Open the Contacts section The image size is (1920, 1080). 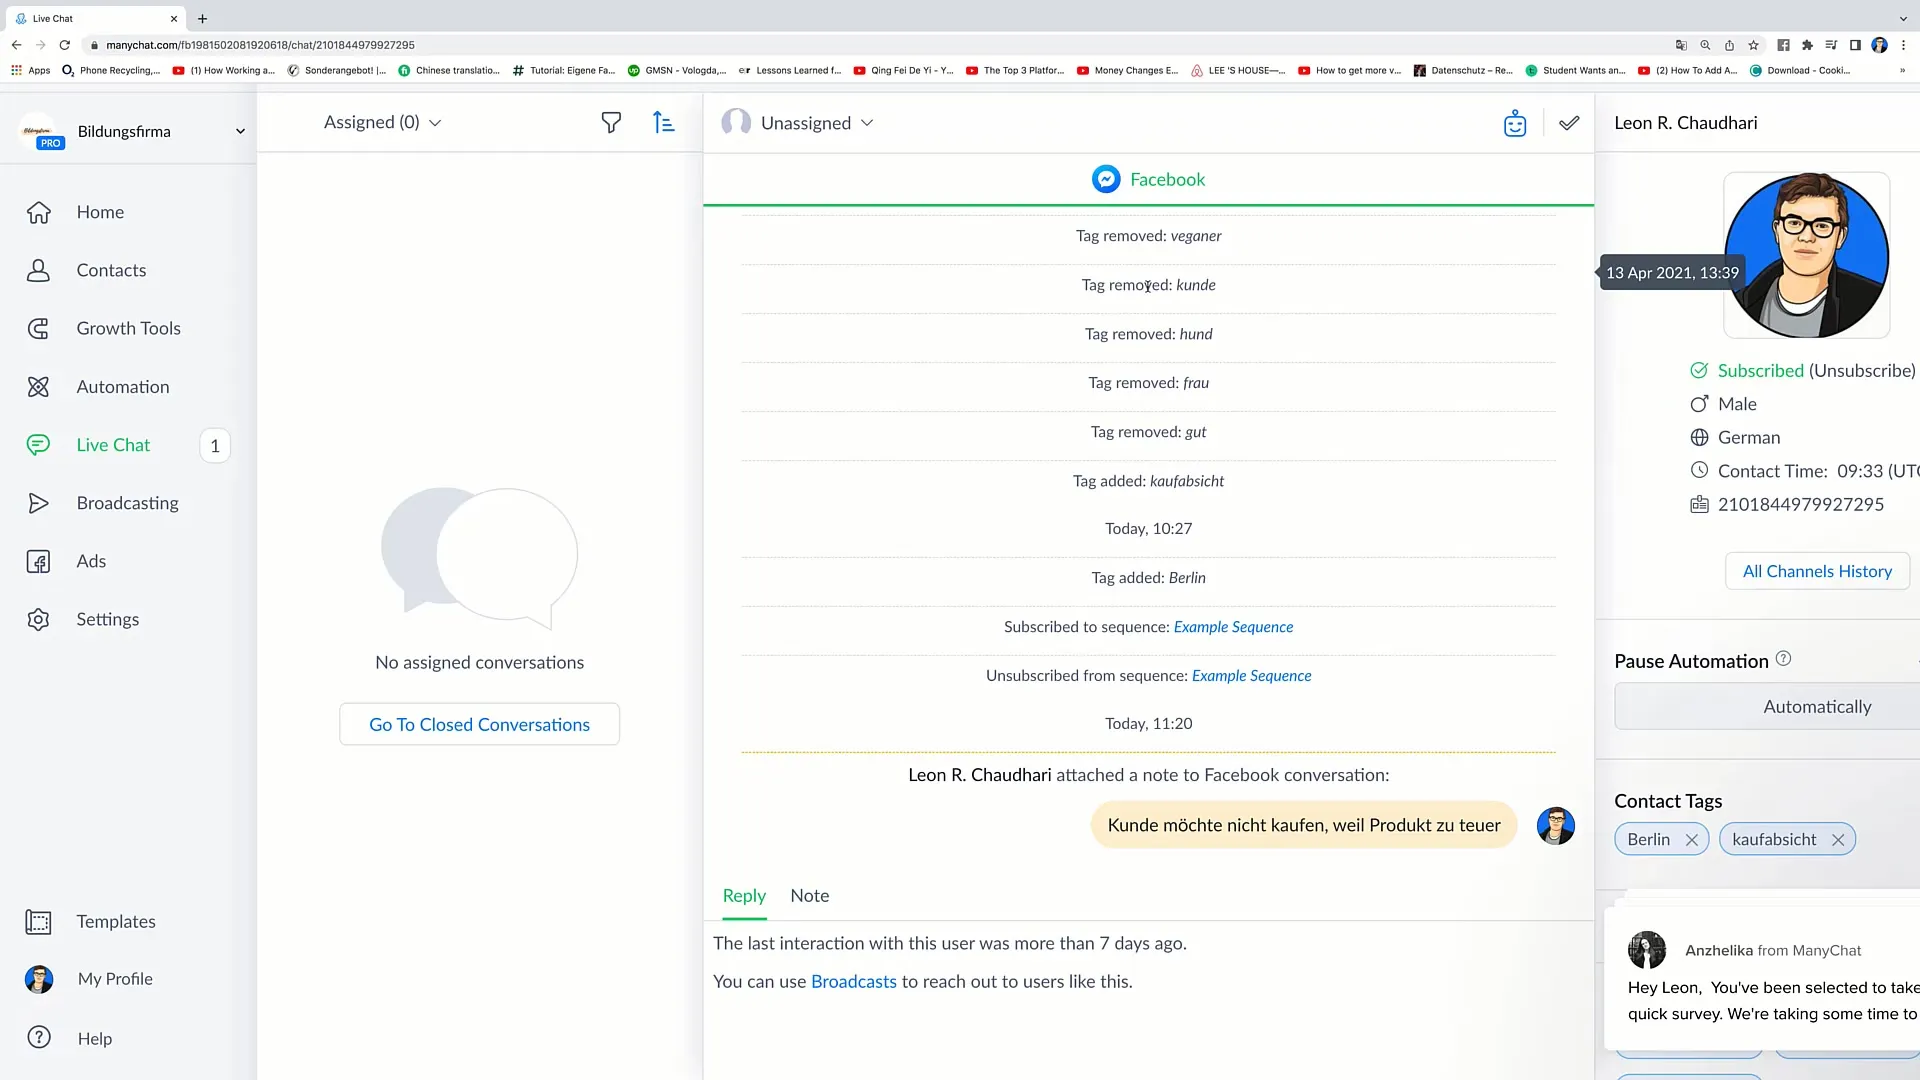point(111,269)
